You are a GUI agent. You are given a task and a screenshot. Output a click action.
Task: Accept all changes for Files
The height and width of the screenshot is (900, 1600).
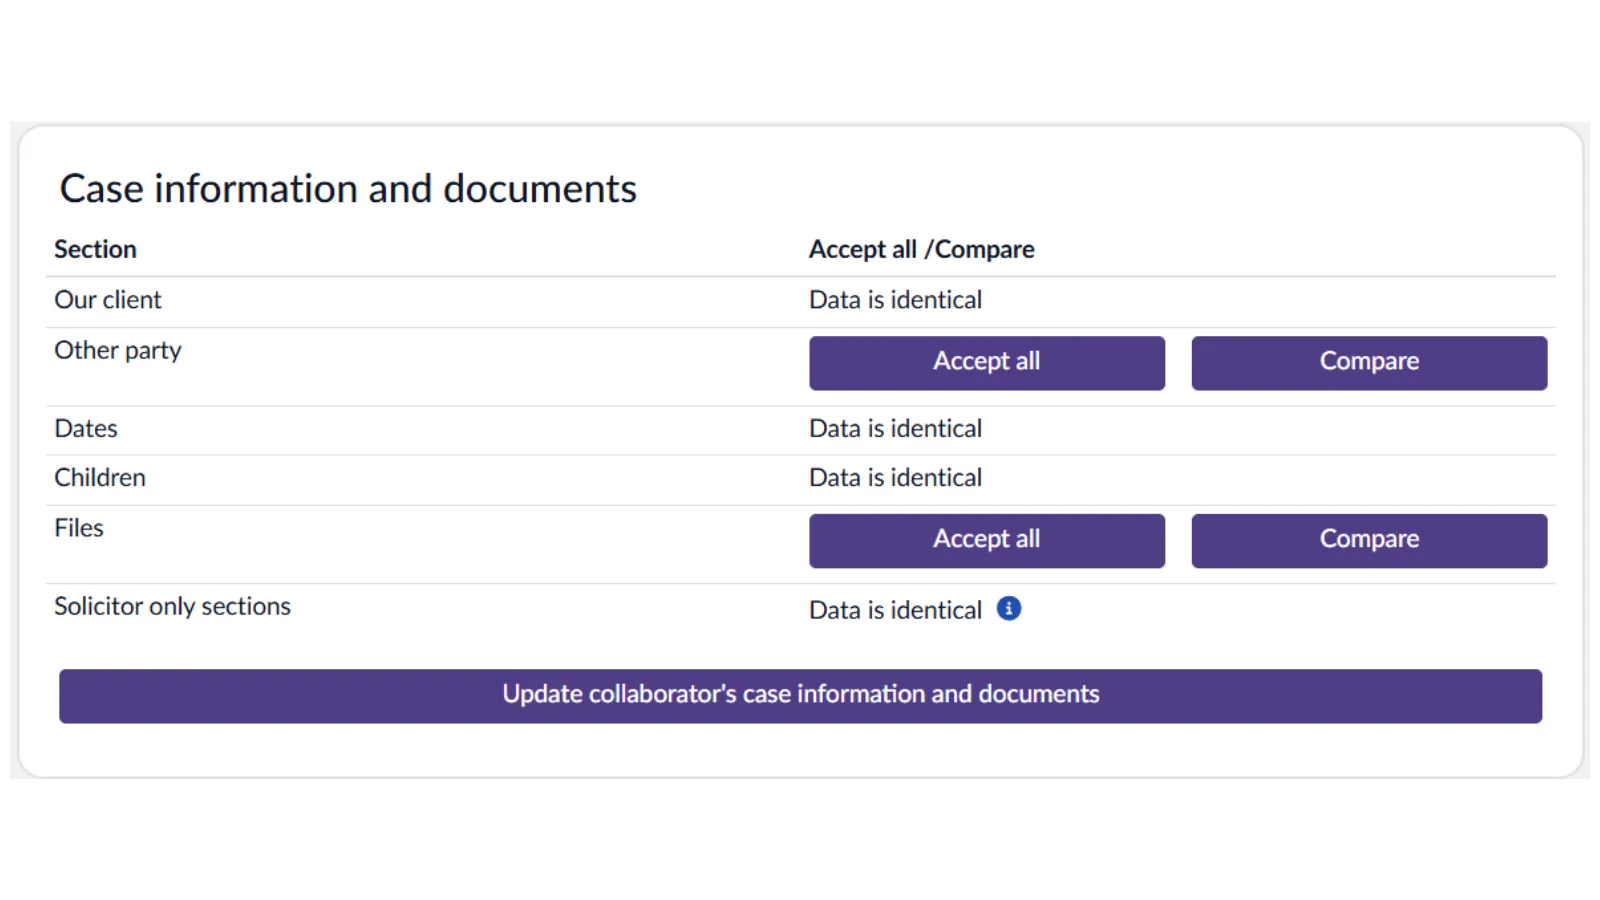pyautogui.click(x=986, y=540)
